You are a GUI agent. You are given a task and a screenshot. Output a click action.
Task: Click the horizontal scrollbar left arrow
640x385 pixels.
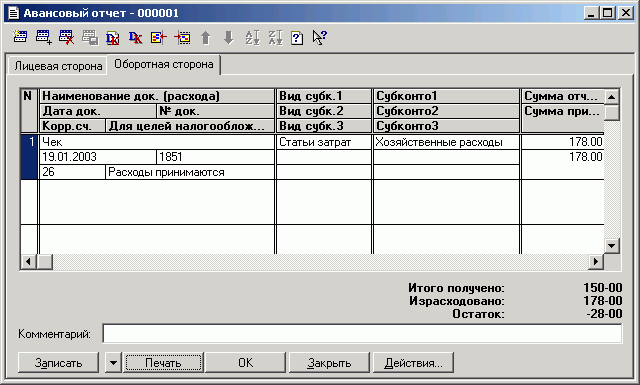pyautogui.click(x=28, y=261)
